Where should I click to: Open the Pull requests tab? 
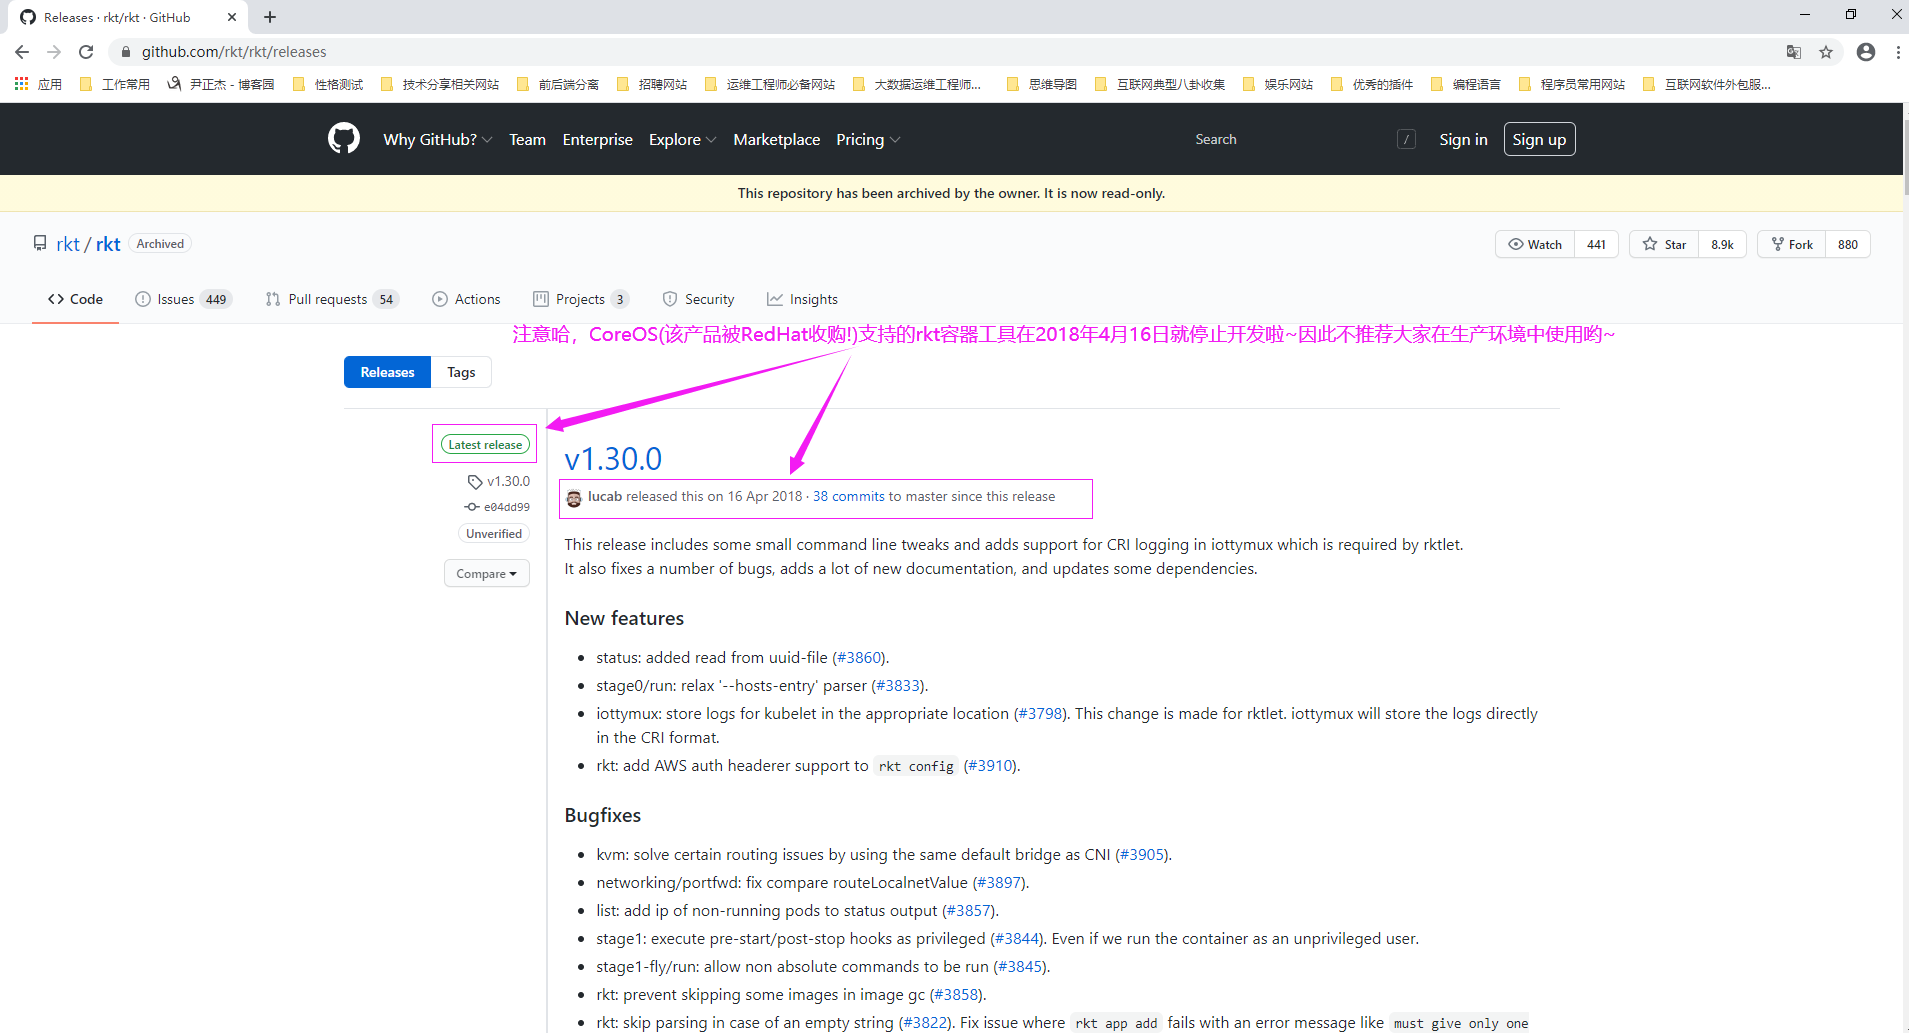pyautogui.click(x=327, y=299)
